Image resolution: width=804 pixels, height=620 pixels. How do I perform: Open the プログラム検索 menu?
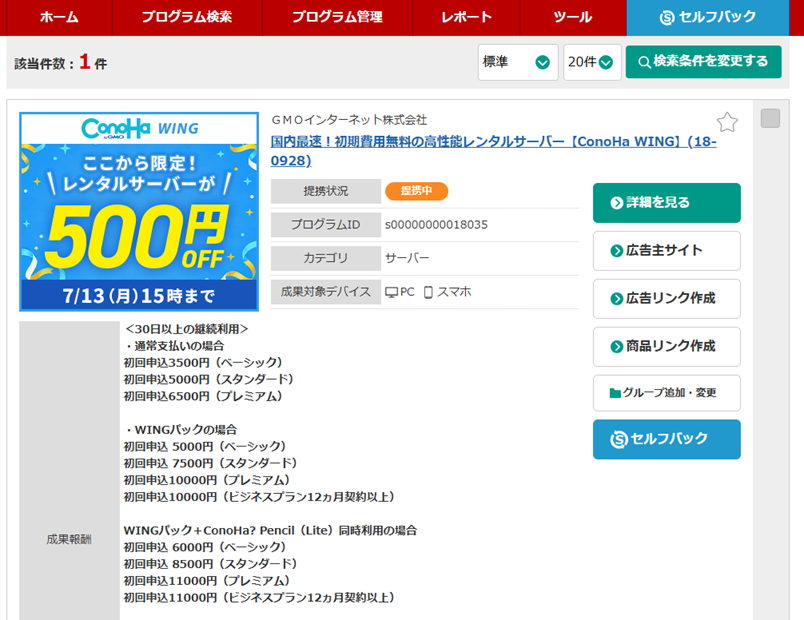tap(187, 17)
